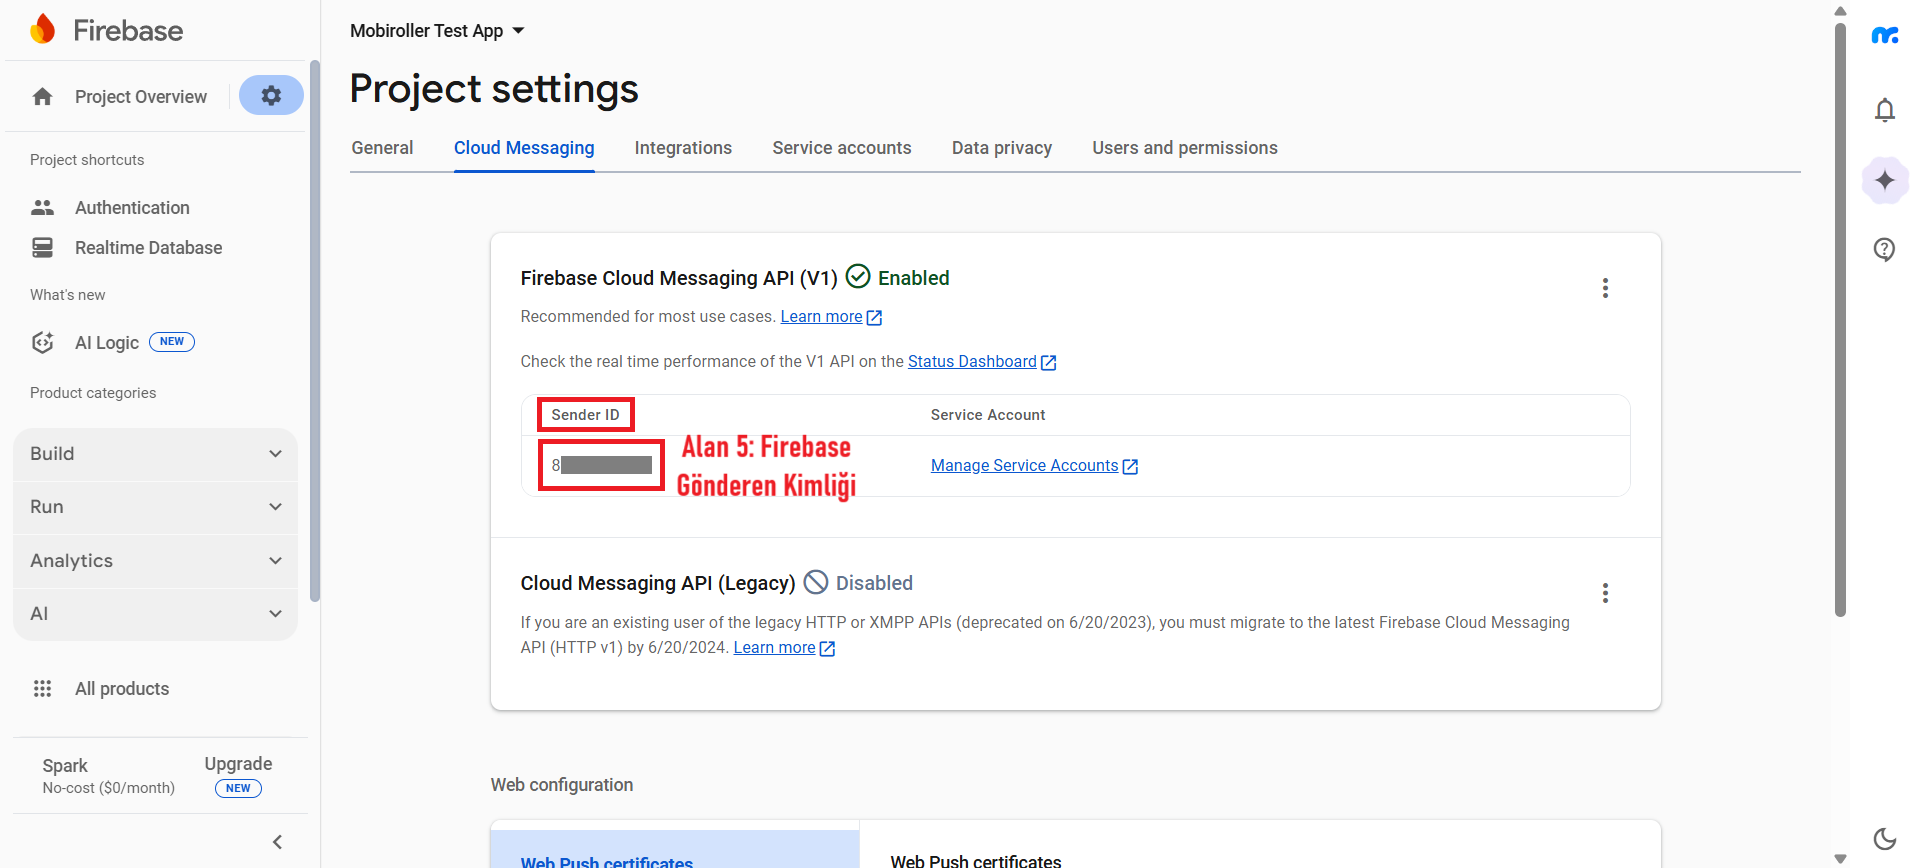Click the Service Account column header

pyautogui.click(x=987, y=415)
